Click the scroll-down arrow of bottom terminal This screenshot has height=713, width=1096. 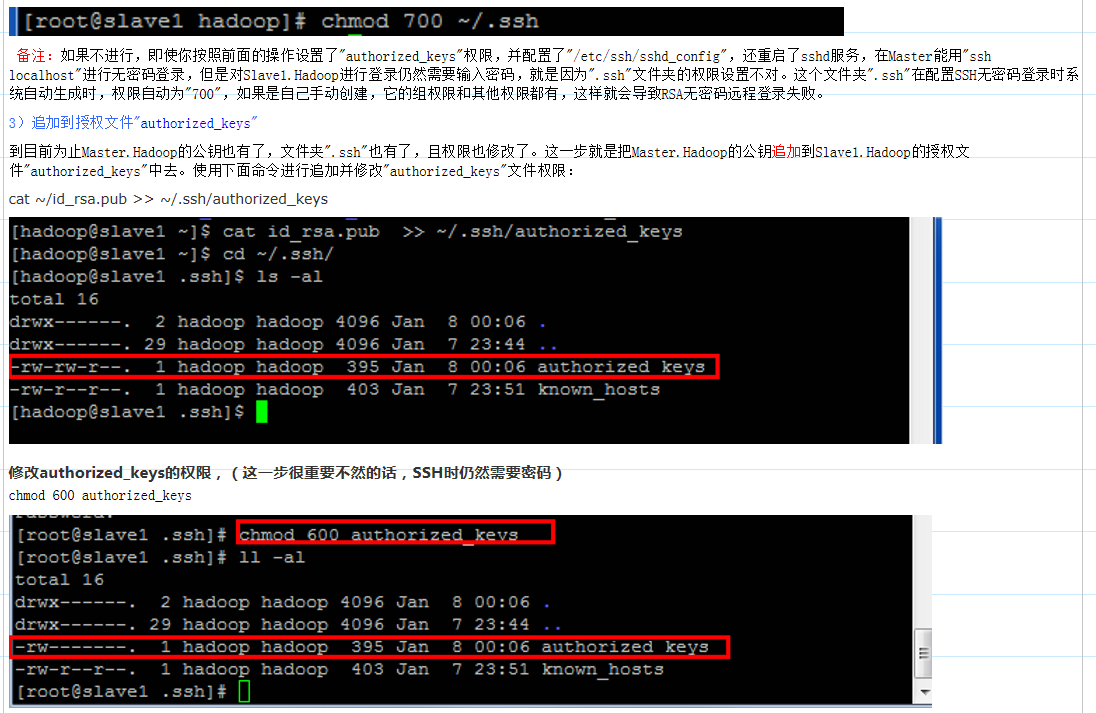click(924, 692)
